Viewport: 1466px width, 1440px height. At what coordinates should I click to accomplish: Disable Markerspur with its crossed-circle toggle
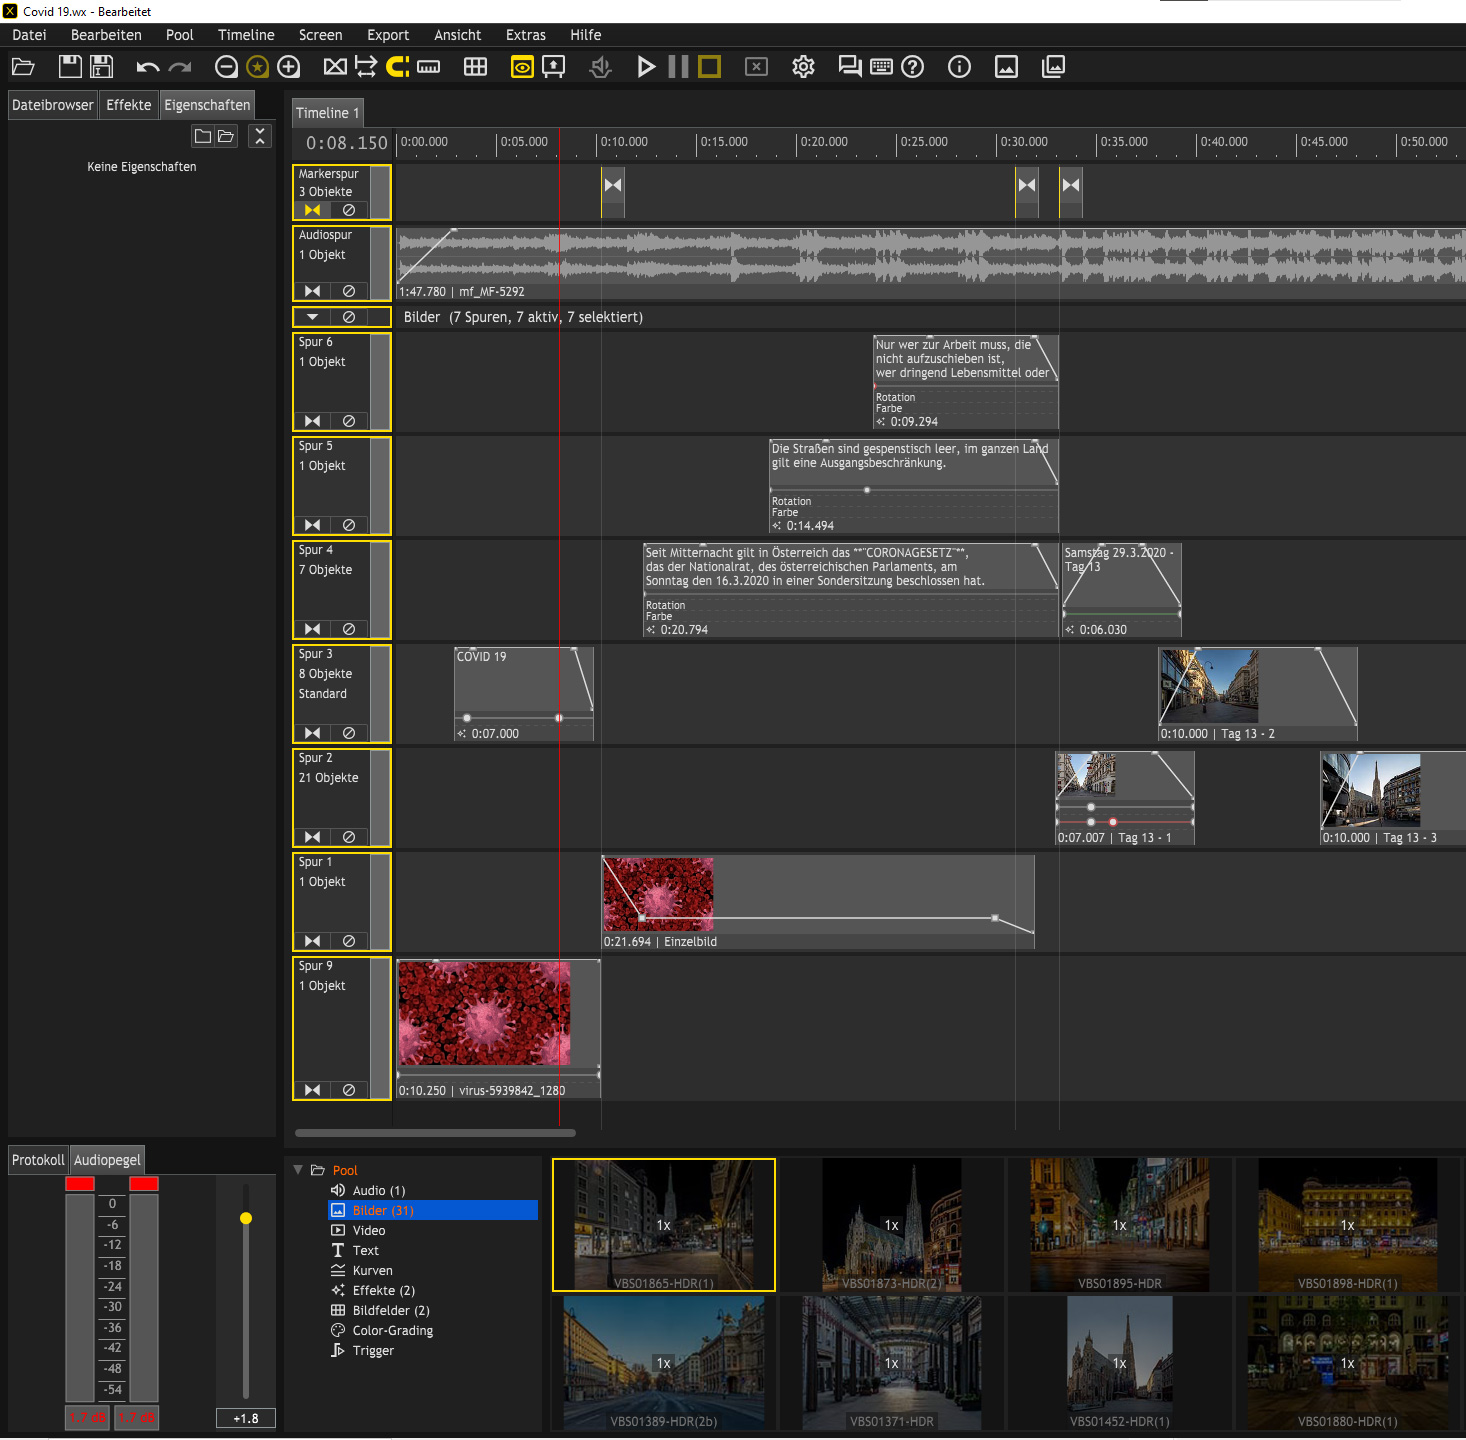(348, 210)
